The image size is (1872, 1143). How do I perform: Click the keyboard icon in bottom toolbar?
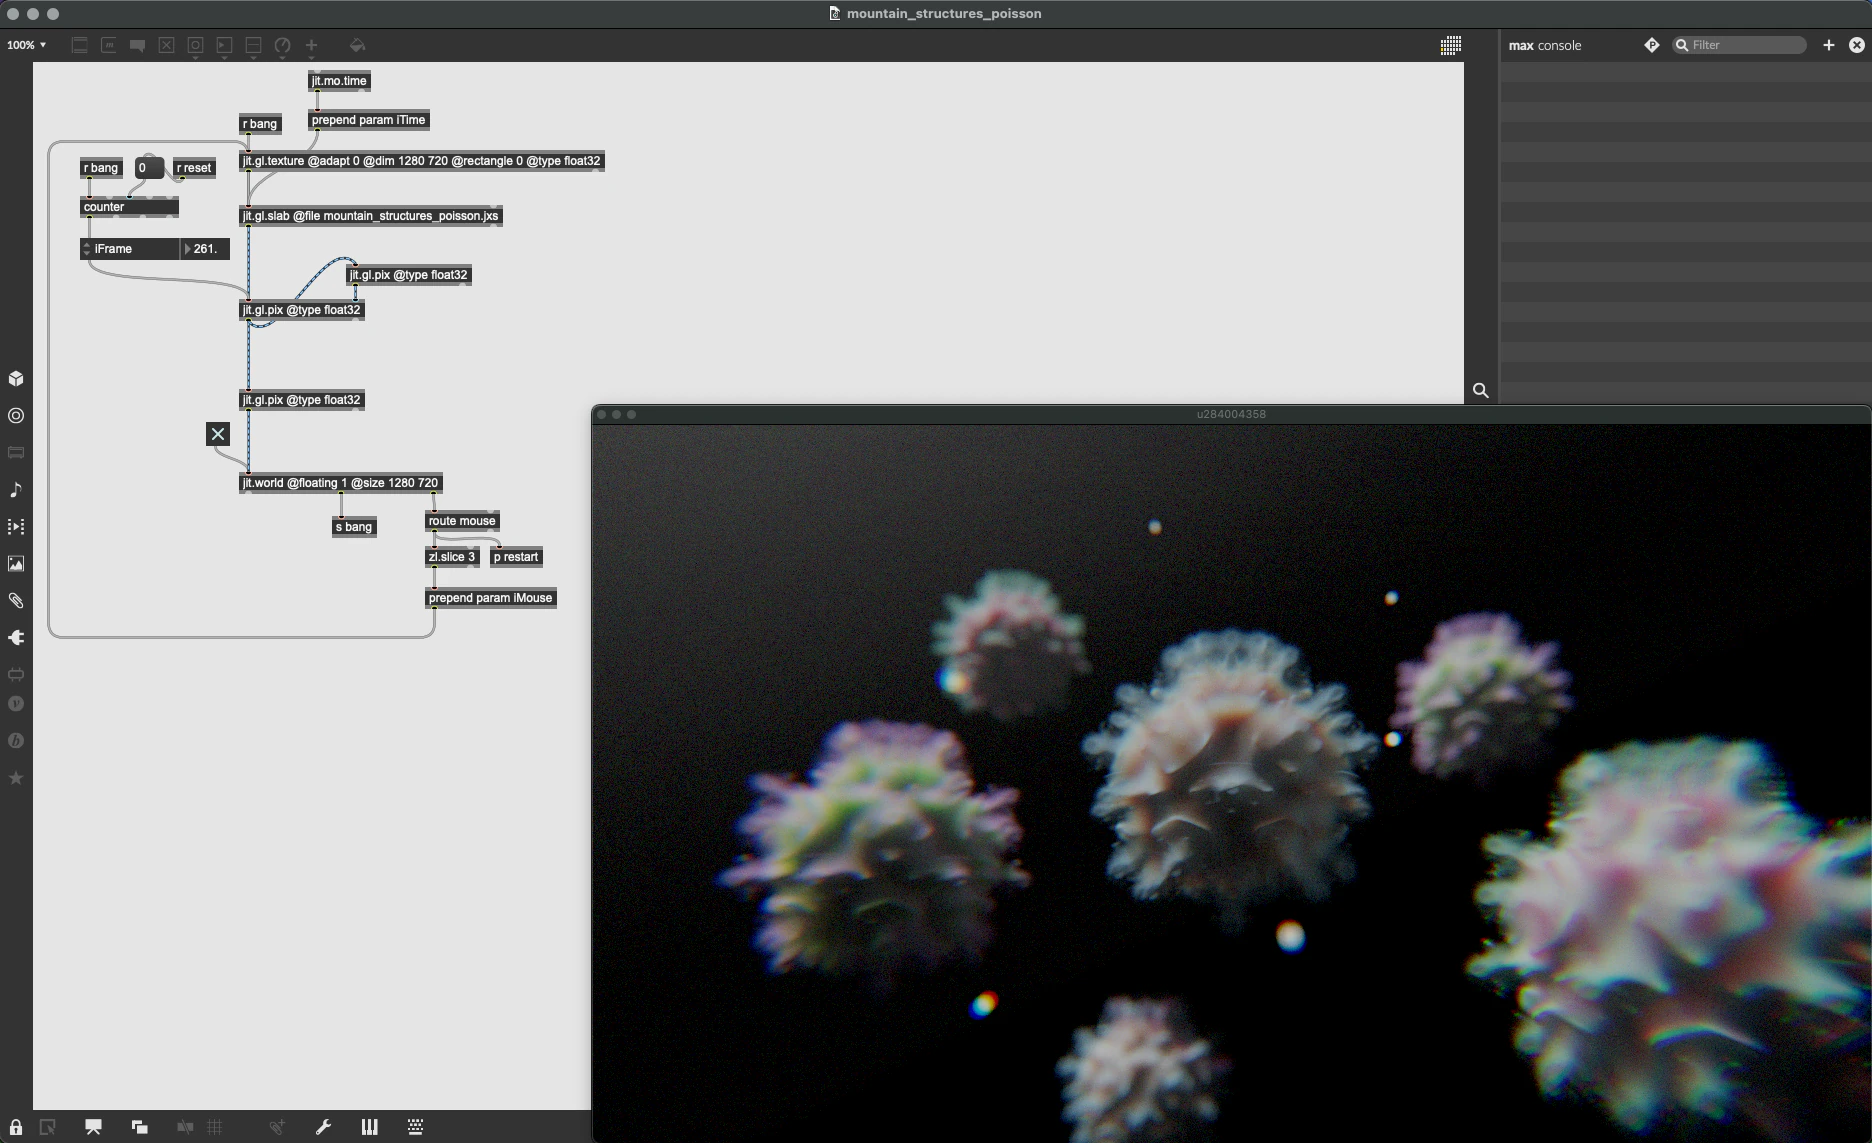[416, 1127]
